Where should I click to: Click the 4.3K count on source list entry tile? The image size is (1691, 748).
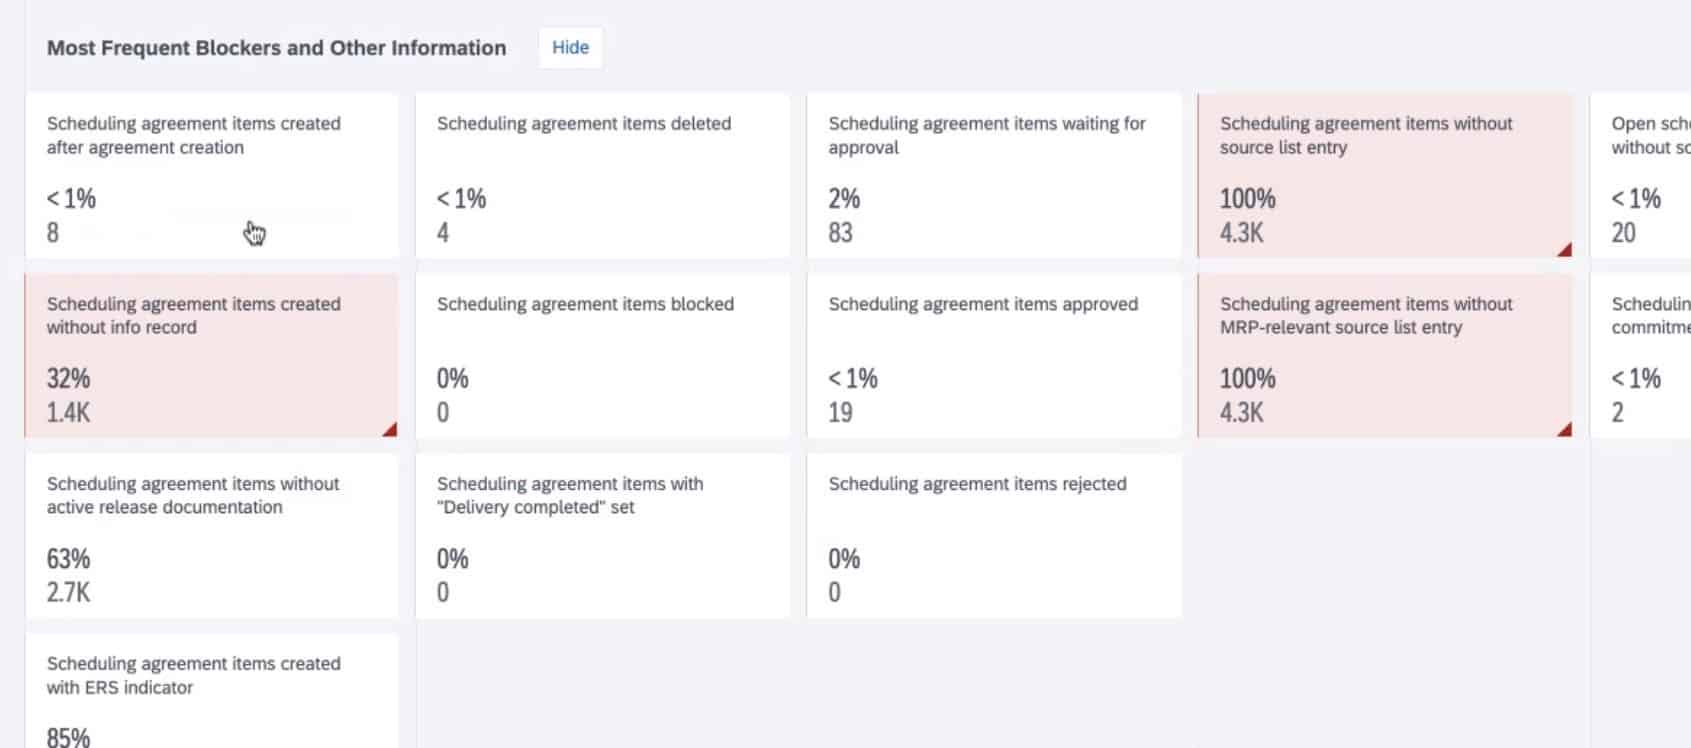click(1241, 233)
